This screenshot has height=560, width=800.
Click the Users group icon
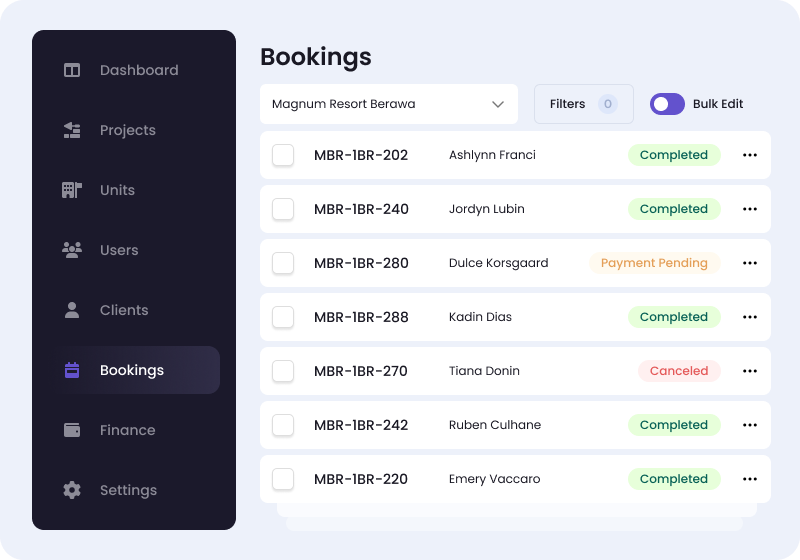click(x=72, y=250)
